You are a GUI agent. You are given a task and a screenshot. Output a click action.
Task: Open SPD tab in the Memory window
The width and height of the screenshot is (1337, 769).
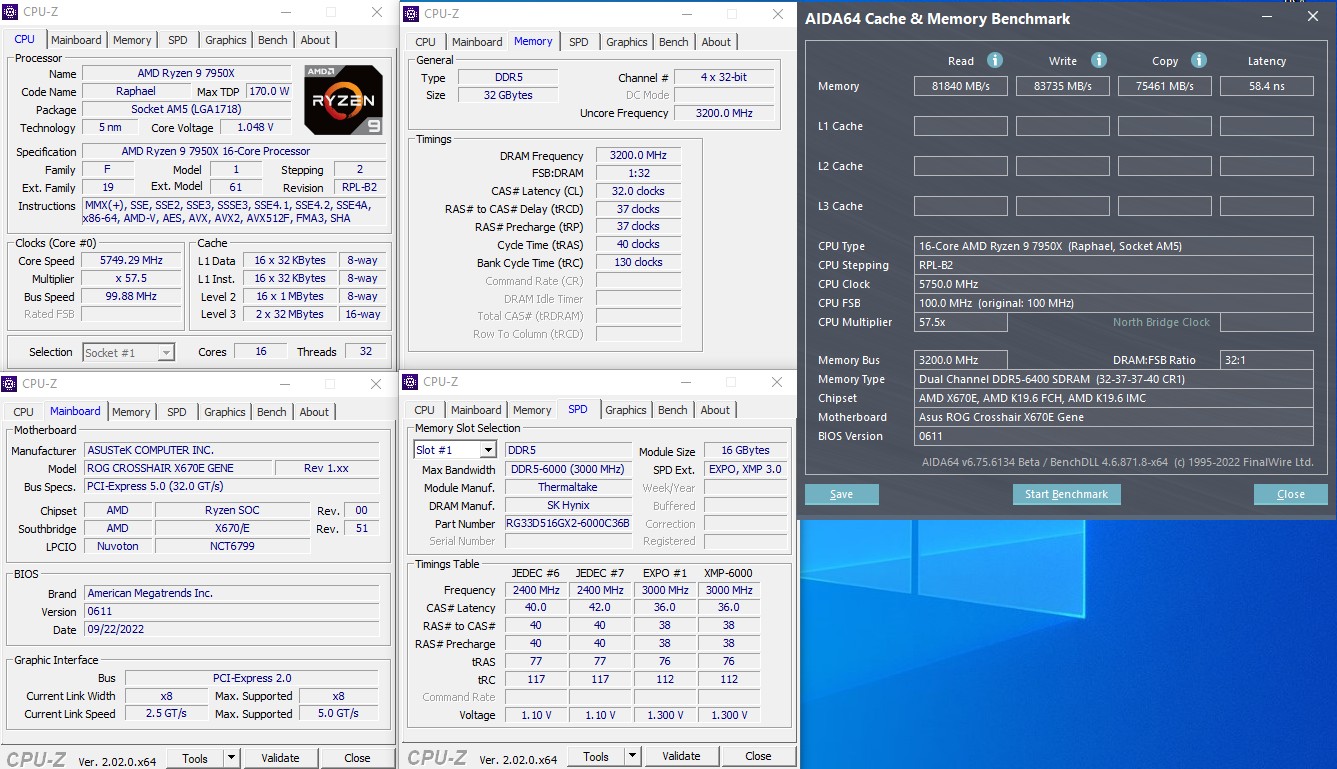[579, 42]
